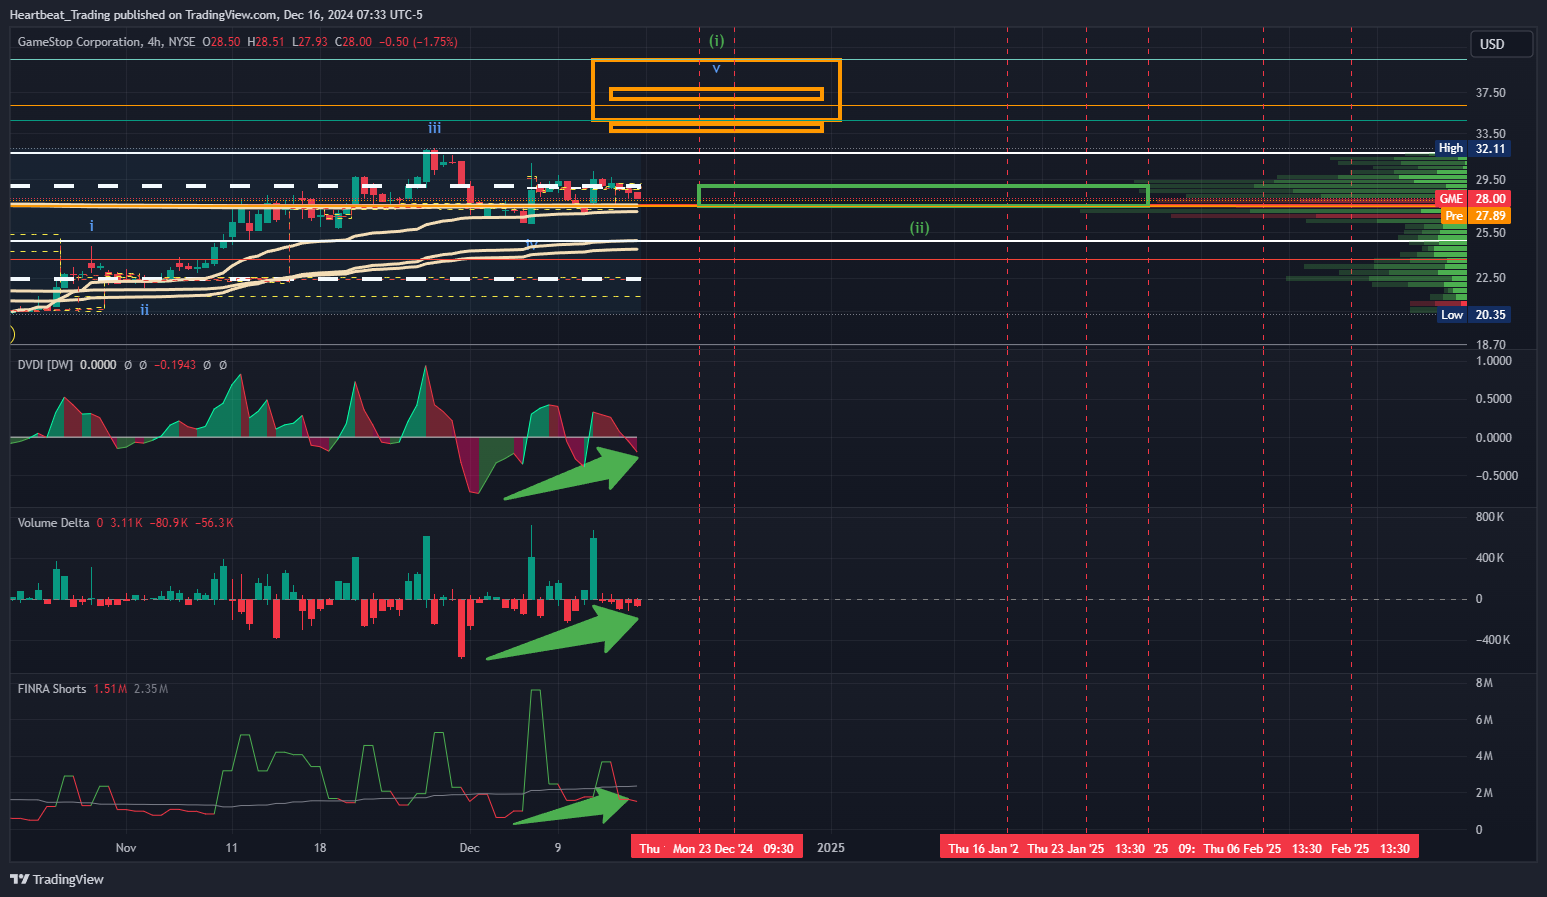Click the 33.50 price axis value

coord(1491,134)
